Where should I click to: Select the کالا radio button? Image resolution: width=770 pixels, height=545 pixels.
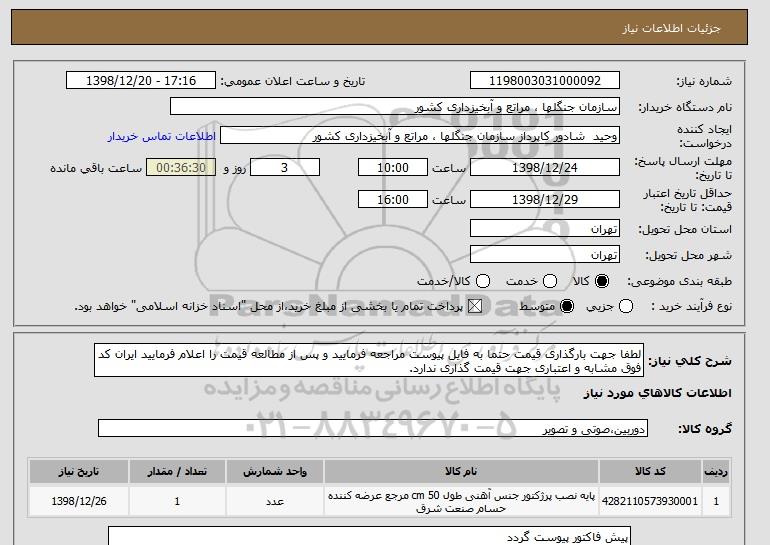point(602,281)
